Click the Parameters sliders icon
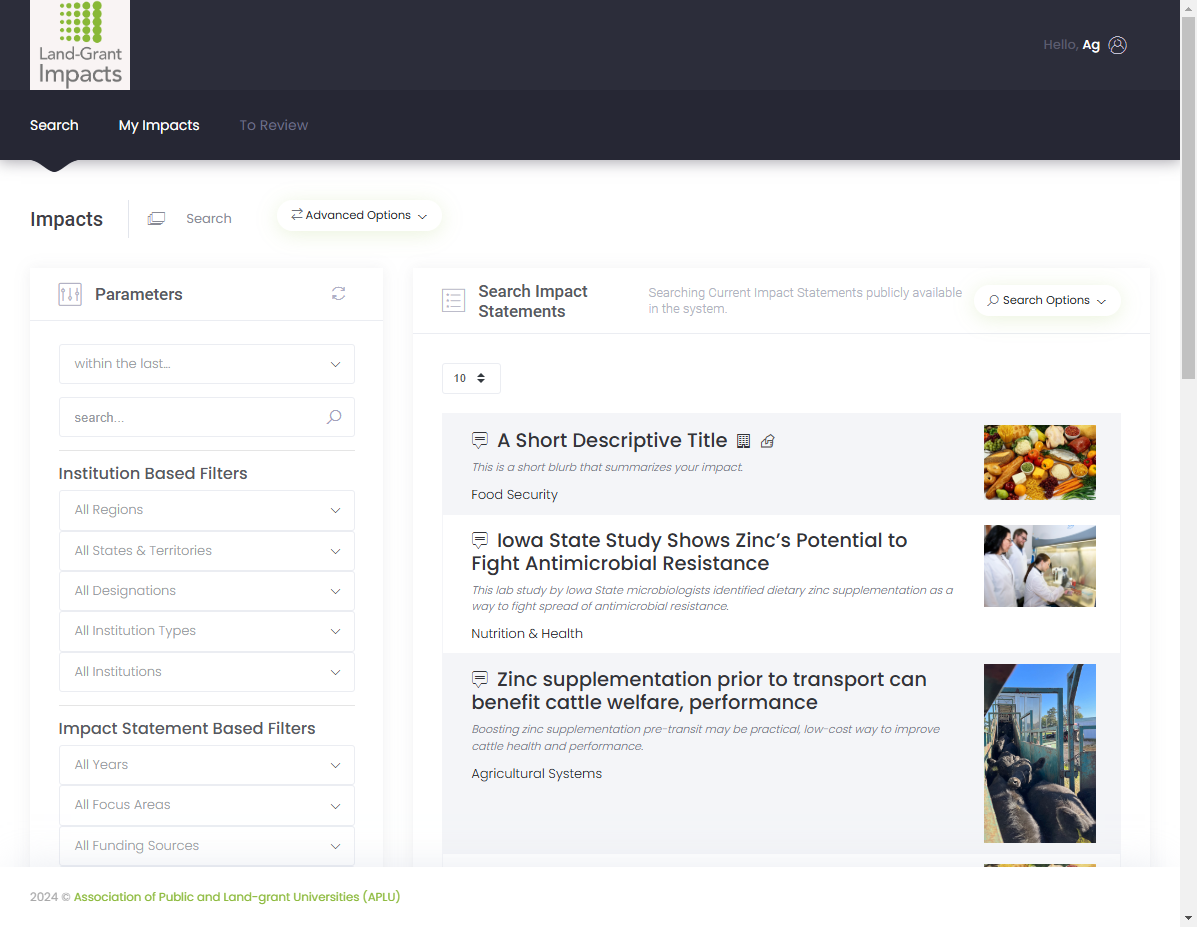 70,294
